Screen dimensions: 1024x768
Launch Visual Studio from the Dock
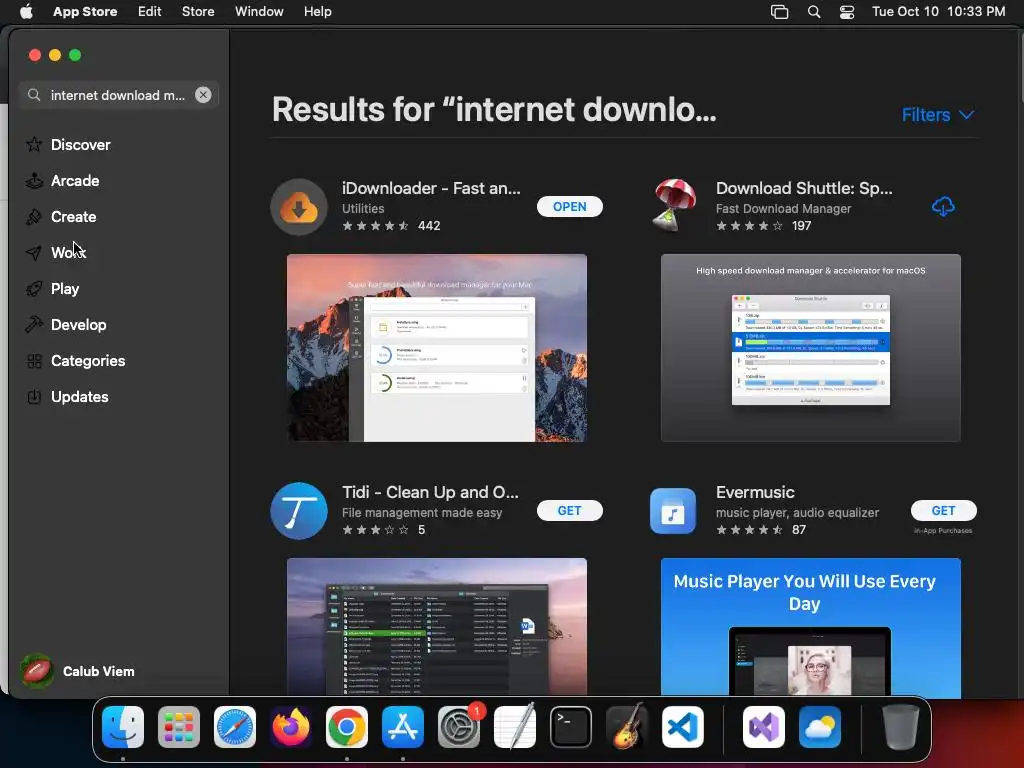pos(764,727)
